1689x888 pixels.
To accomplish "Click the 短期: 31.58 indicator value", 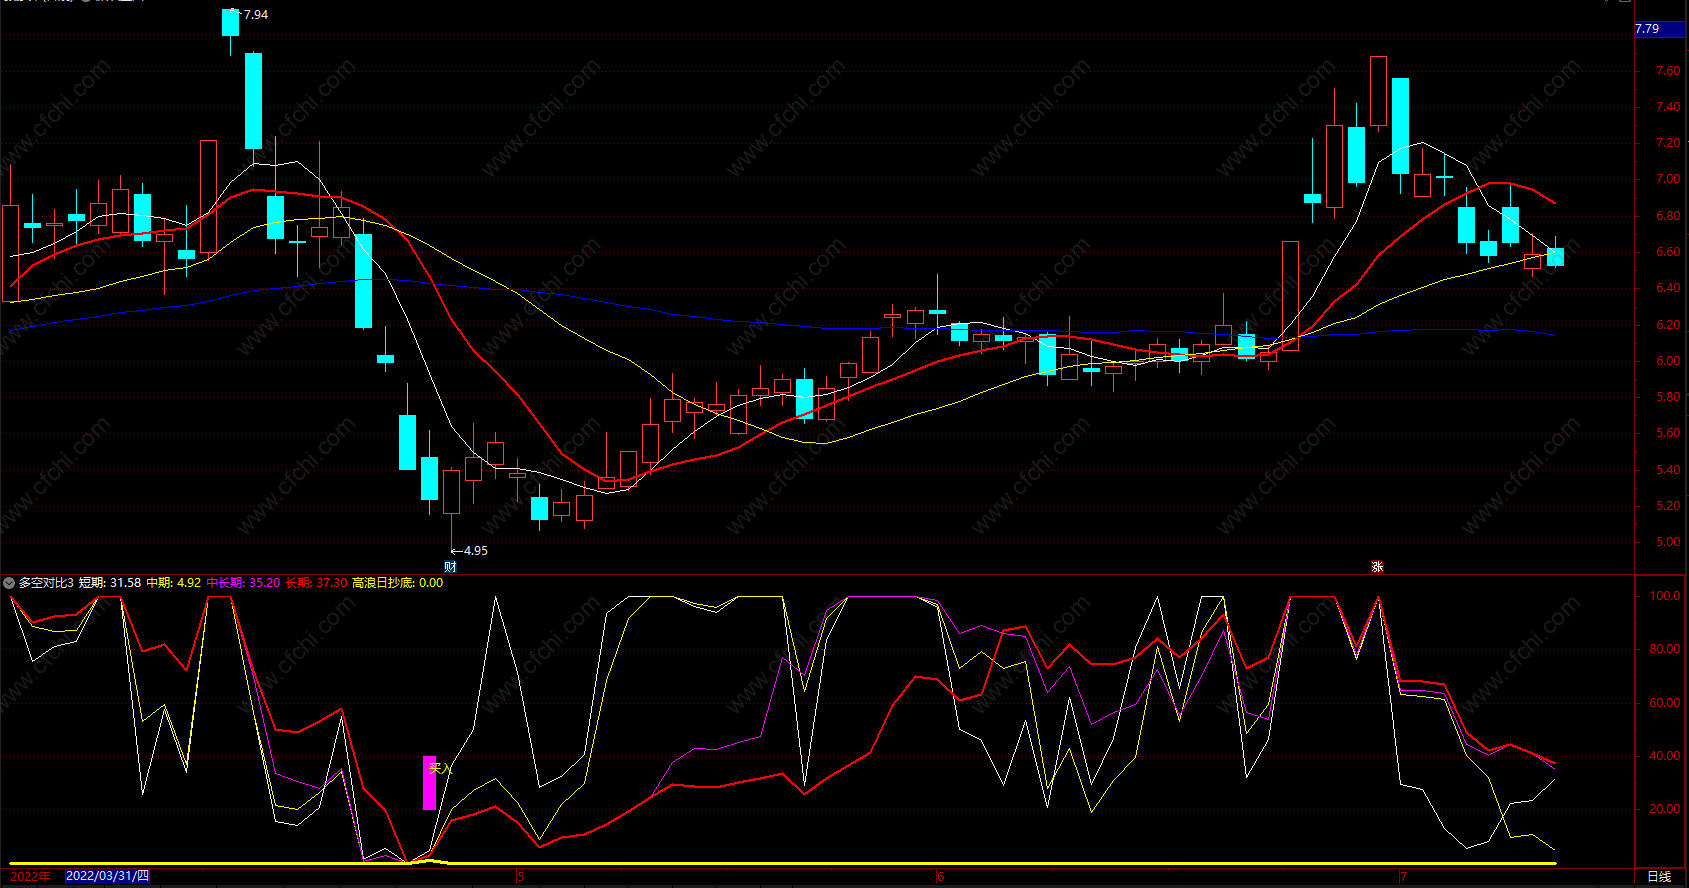I will (x=110, y=583).
